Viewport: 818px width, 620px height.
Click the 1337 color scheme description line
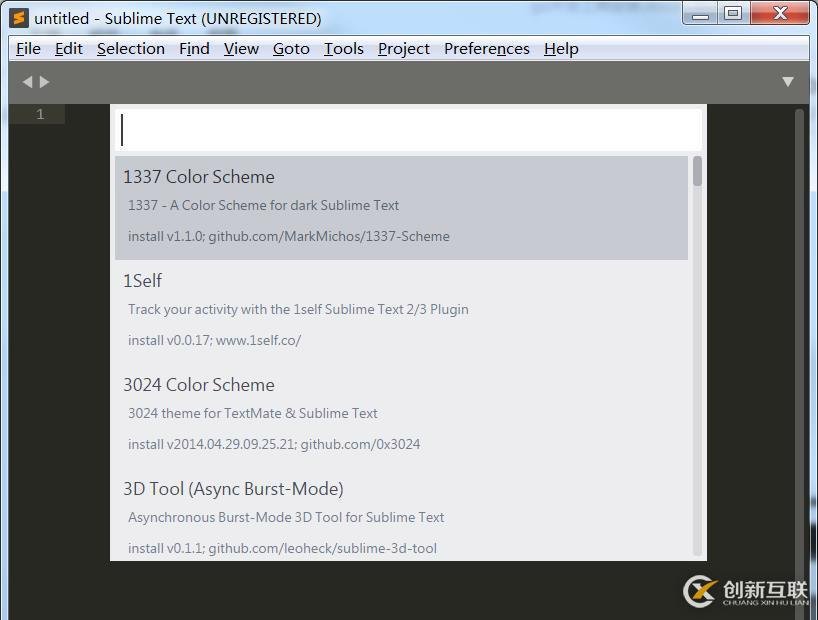point(263,206)
